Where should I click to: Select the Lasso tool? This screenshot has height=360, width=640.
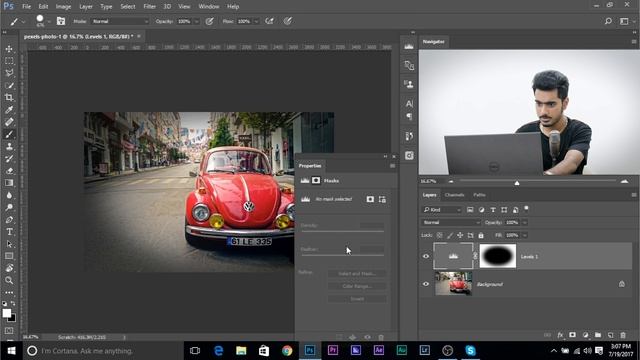point(9,73)
